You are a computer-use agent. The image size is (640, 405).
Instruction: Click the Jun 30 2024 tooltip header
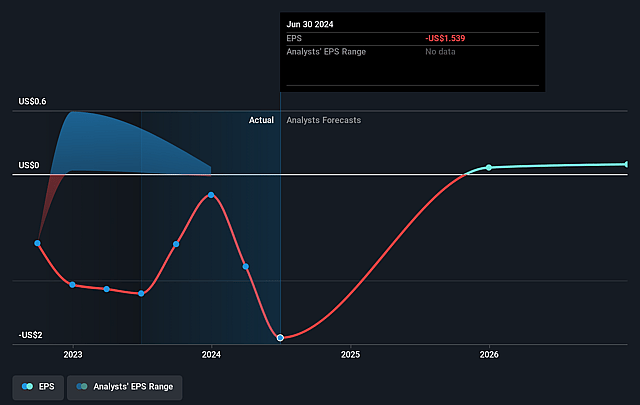coord(311,22)
